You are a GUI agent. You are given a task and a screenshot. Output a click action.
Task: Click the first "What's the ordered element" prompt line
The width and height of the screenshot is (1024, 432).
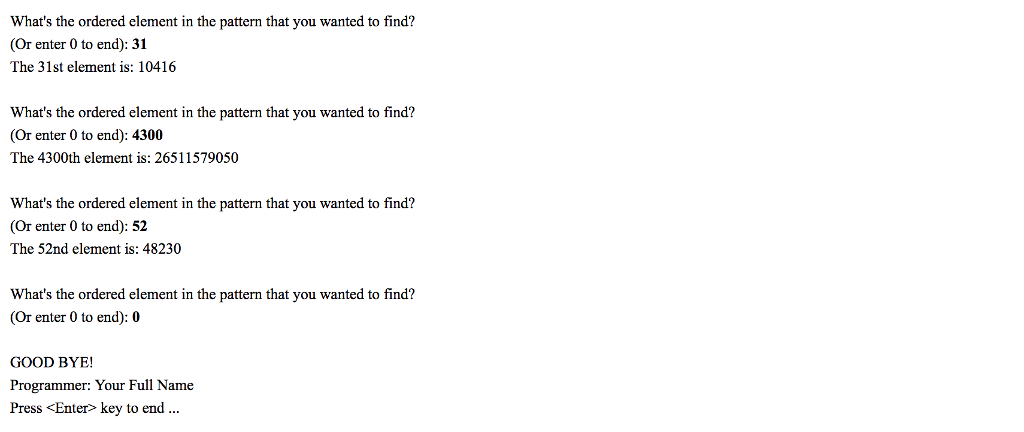coord(212,21)
